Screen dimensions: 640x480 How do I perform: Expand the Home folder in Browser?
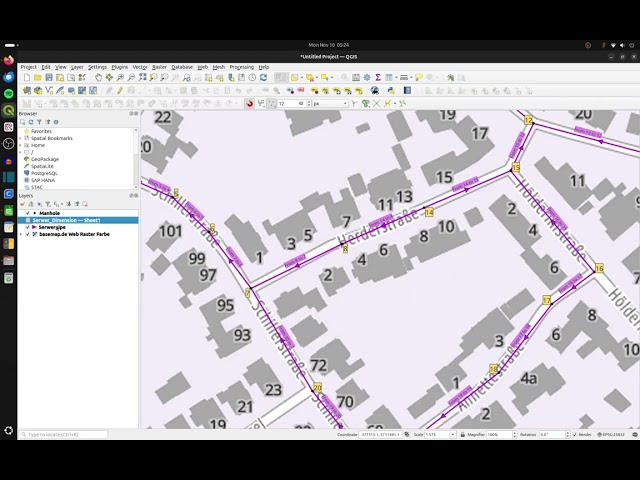click(21, 145)
